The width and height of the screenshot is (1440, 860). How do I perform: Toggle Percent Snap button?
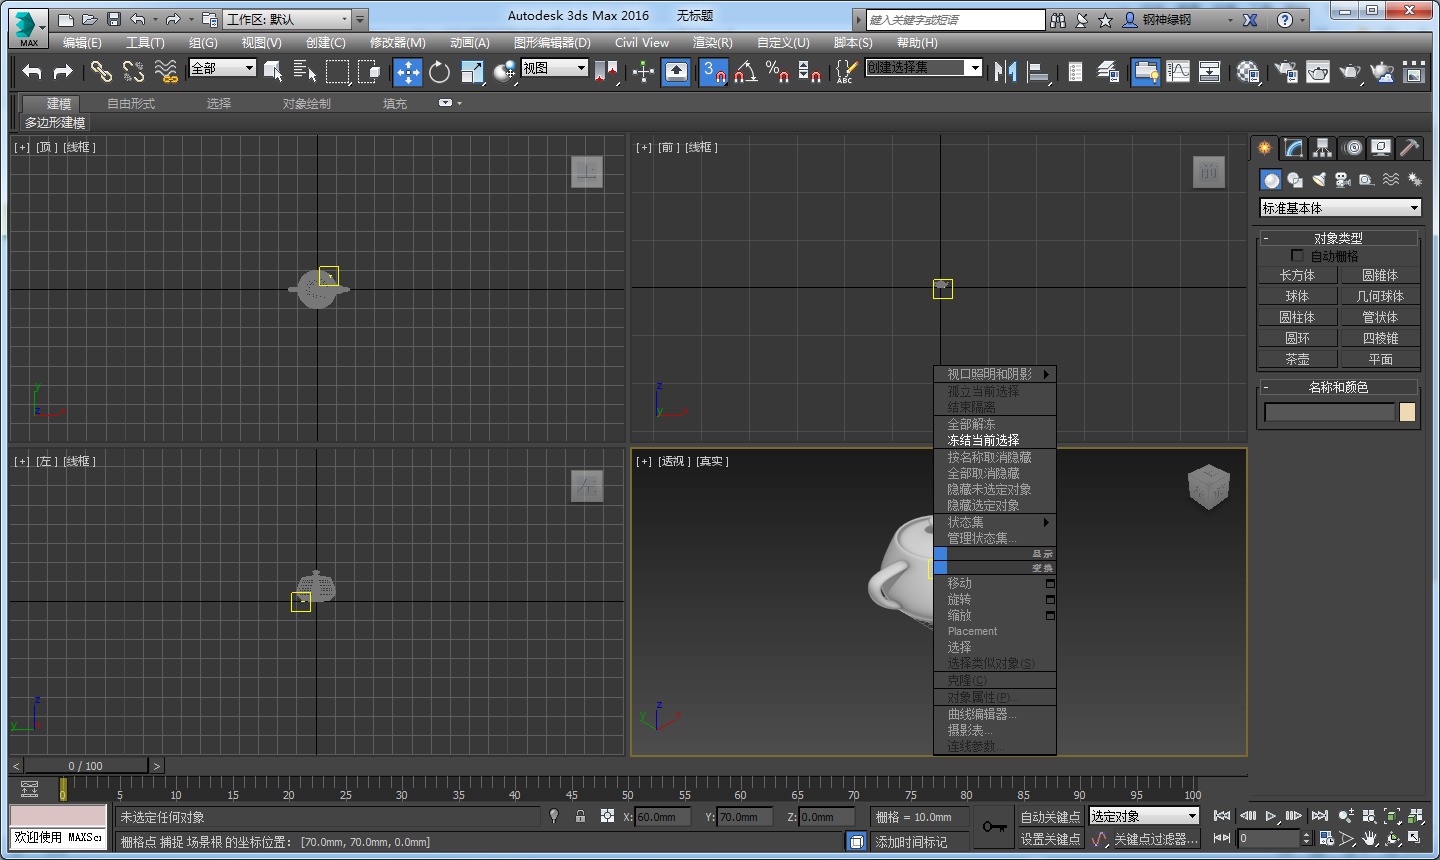pyautogui.click(x=778, y=71)
